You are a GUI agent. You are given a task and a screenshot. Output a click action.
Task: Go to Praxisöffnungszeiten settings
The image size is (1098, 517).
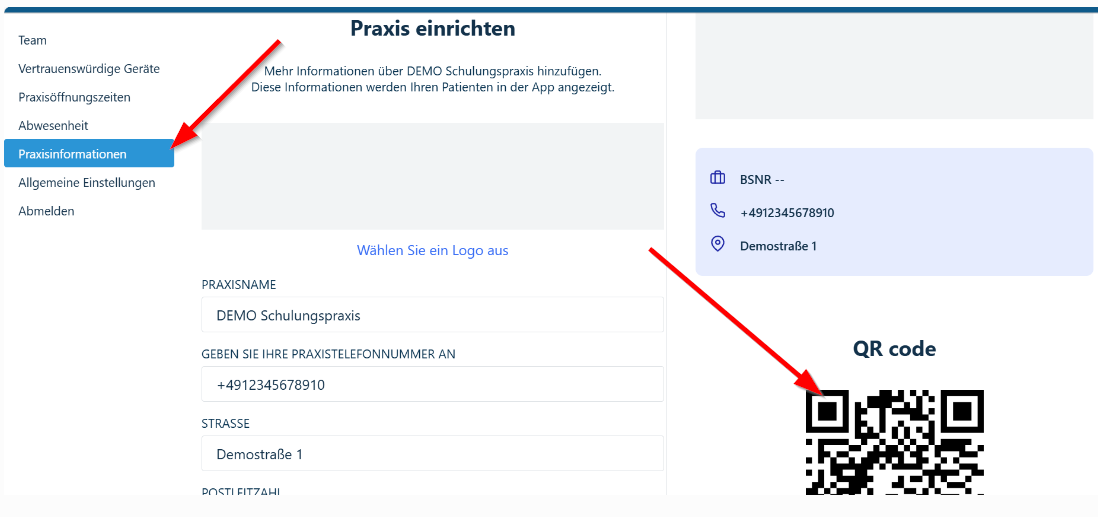[x=74, y=97]
